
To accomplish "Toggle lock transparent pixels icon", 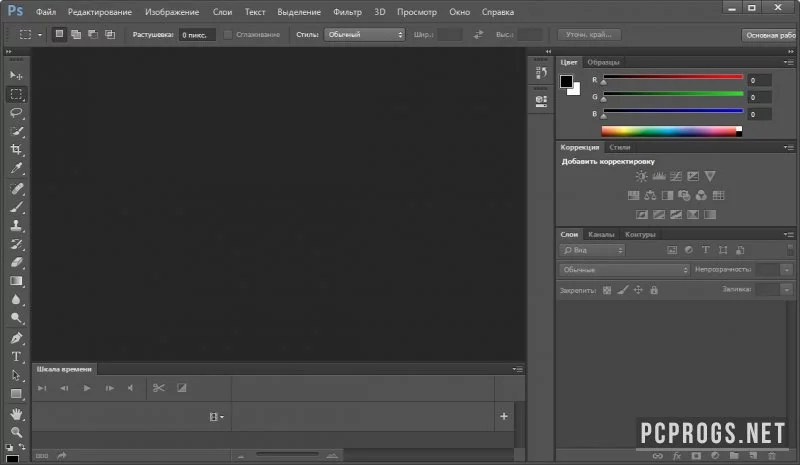I will pos(607,290).
